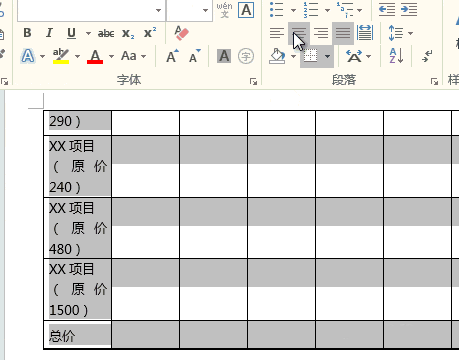The width and height of the screenshot is (459, 360).
Task: Expand text effects dropdown arrow
Action: (42, 56)
